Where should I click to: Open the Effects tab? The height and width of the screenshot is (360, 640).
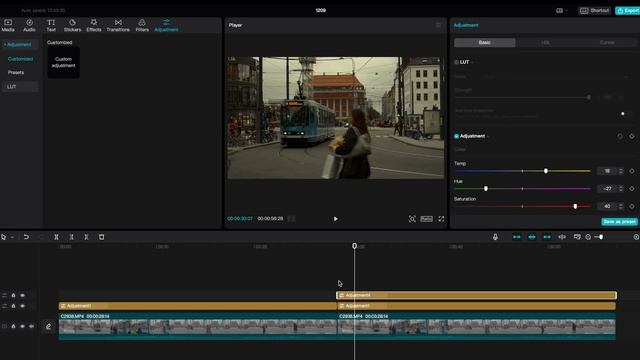93,25
